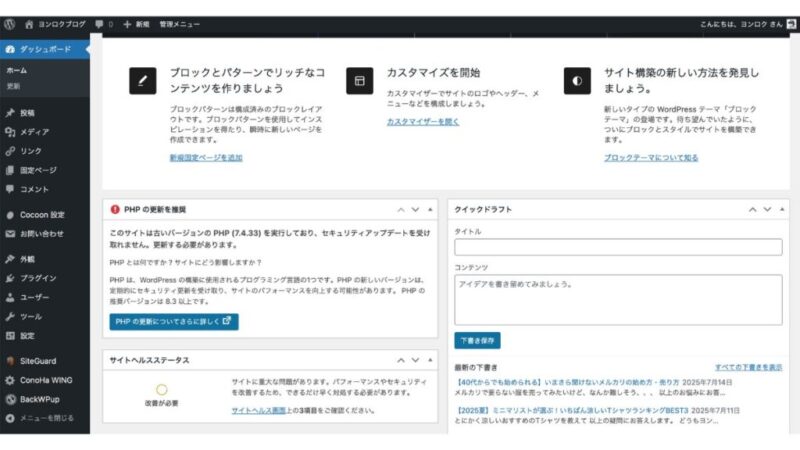Click the プラグイン plug icon in sidebar
800x450 pixels.
tap(10, 278)
